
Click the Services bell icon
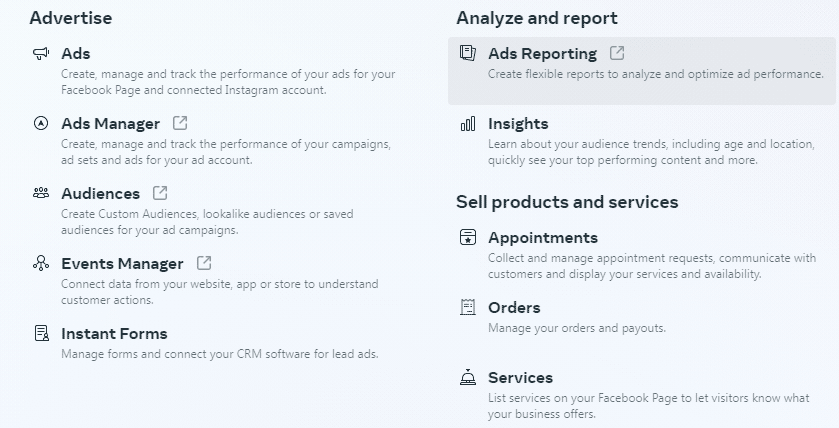click(468, 378)
